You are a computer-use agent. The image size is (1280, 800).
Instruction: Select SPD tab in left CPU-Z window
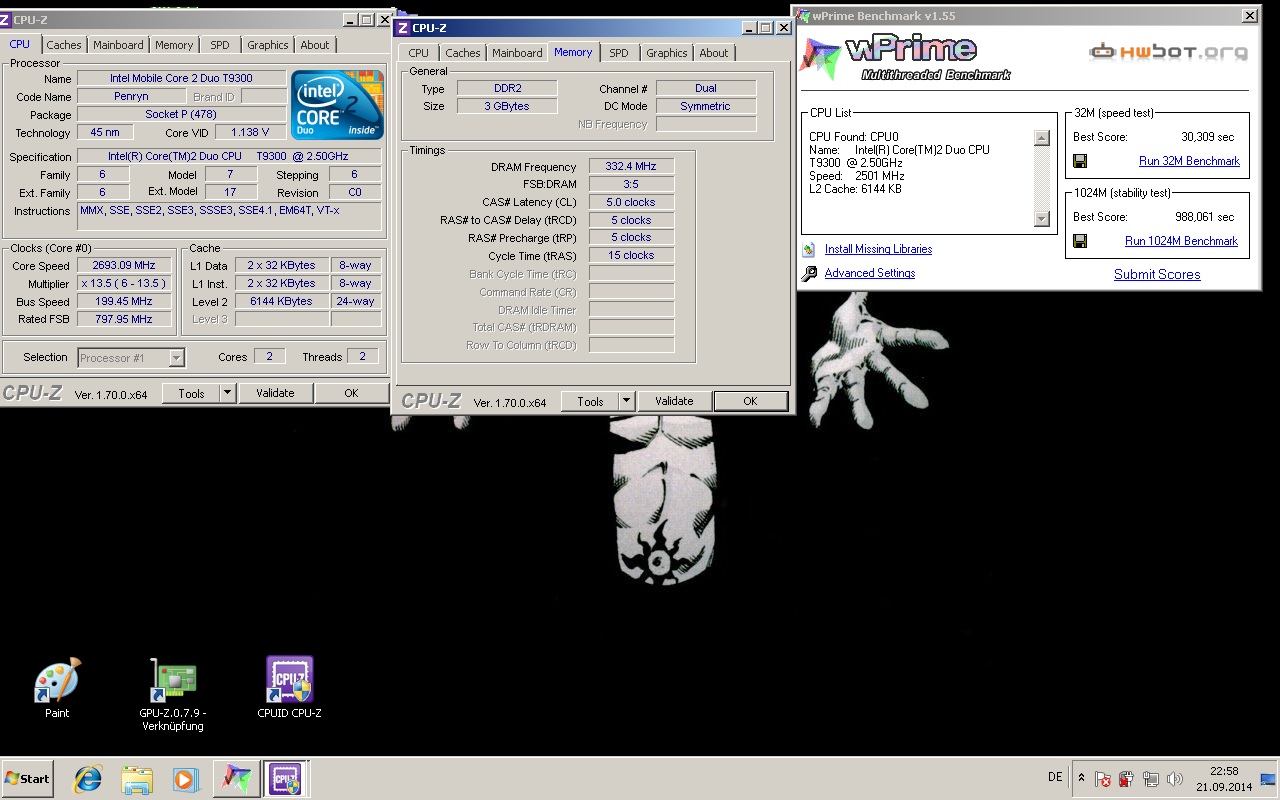(x=220, y=45)
